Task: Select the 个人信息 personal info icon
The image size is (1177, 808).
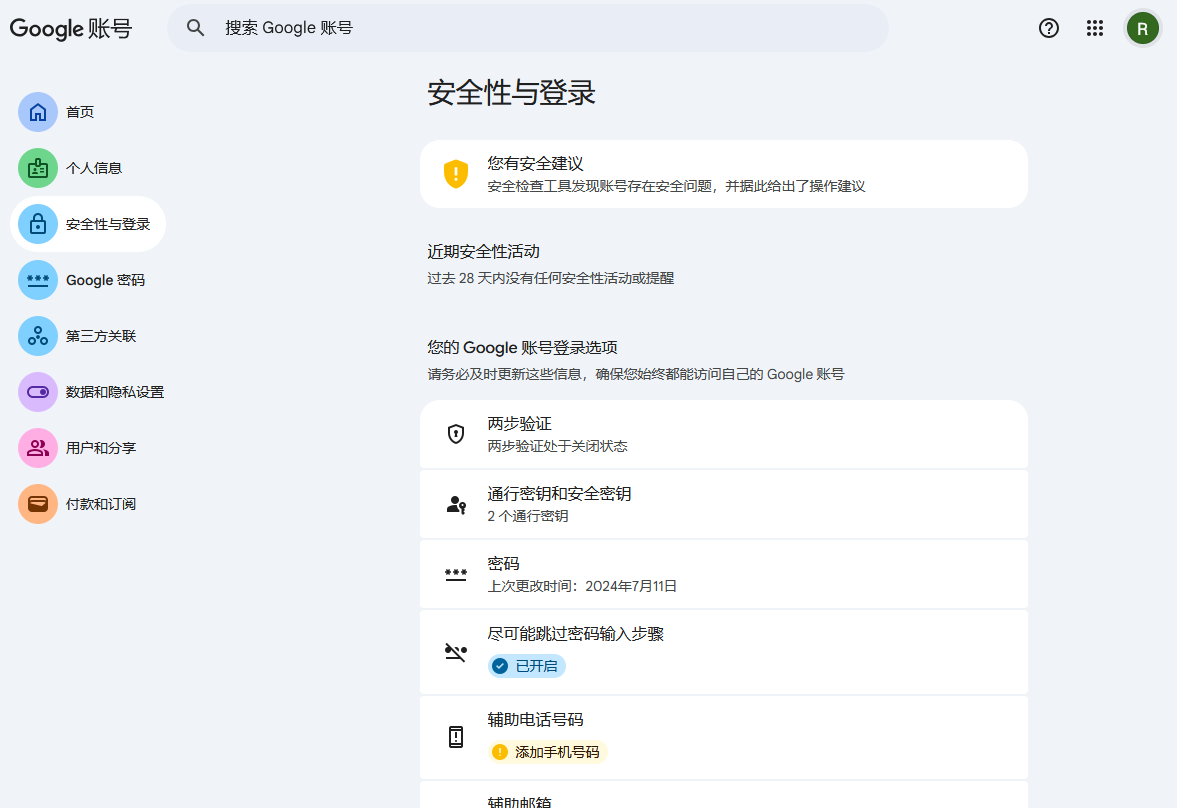Action: pos(37,168)
